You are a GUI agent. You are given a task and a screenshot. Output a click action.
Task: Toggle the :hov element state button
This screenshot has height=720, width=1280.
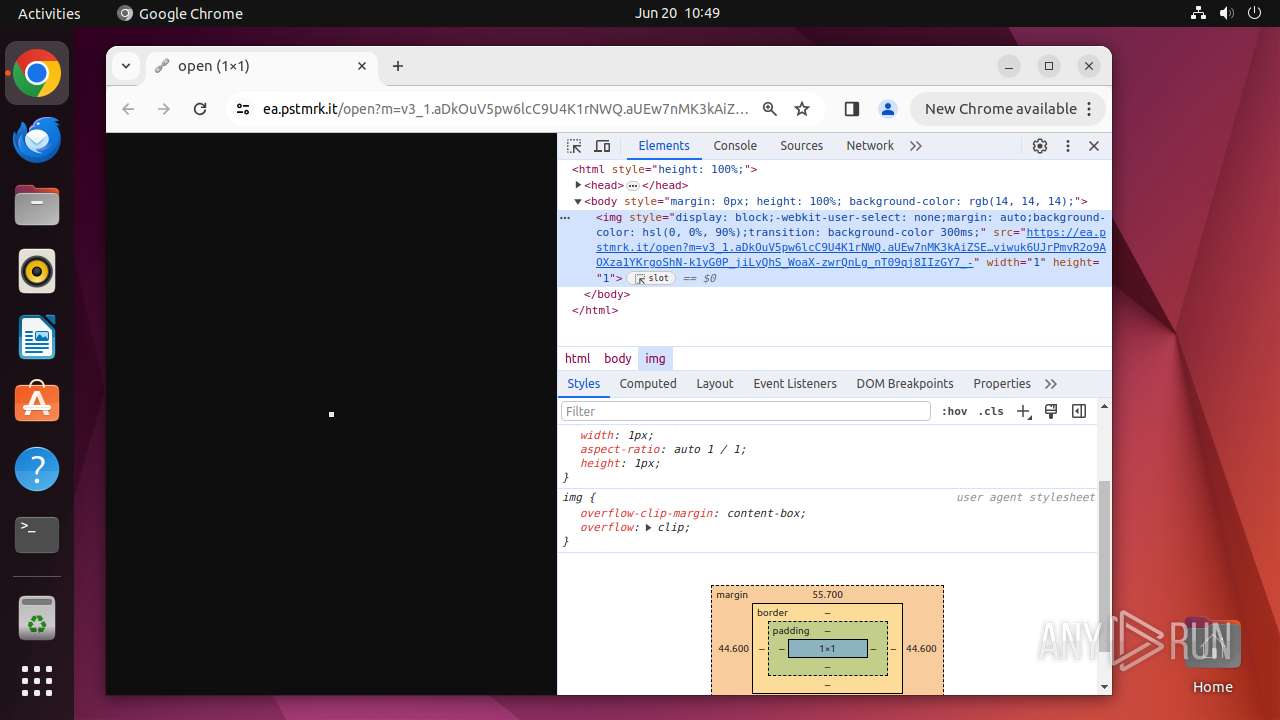tap(955, 411)
